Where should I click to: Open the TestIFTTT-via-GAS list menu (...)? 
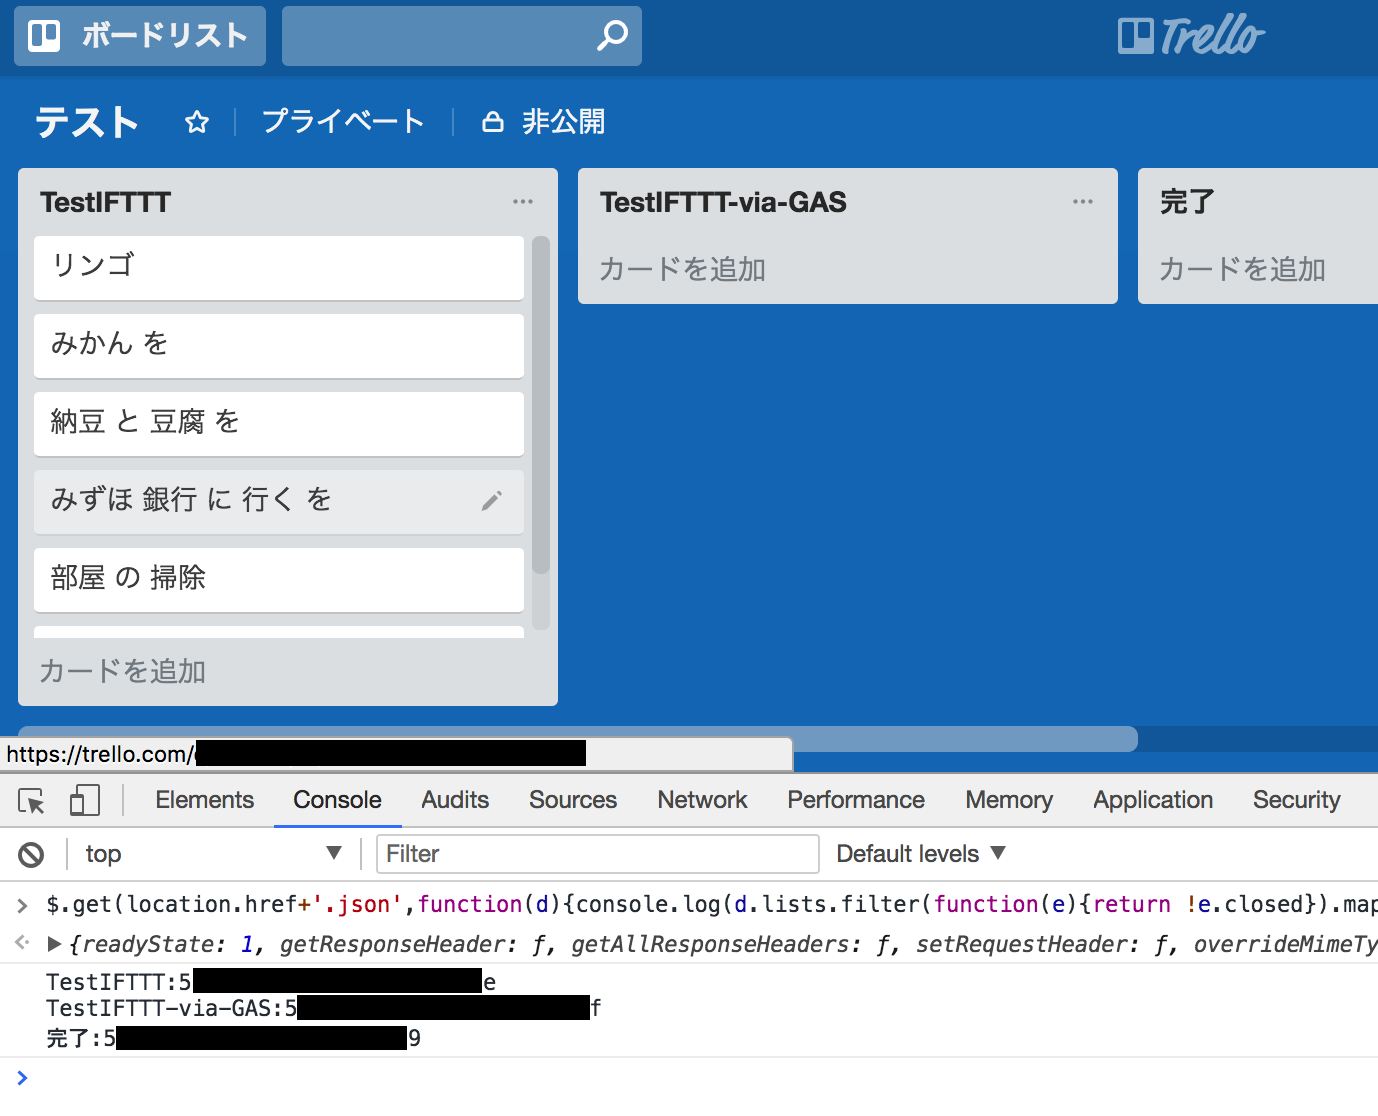click(x=1082, y=201)
